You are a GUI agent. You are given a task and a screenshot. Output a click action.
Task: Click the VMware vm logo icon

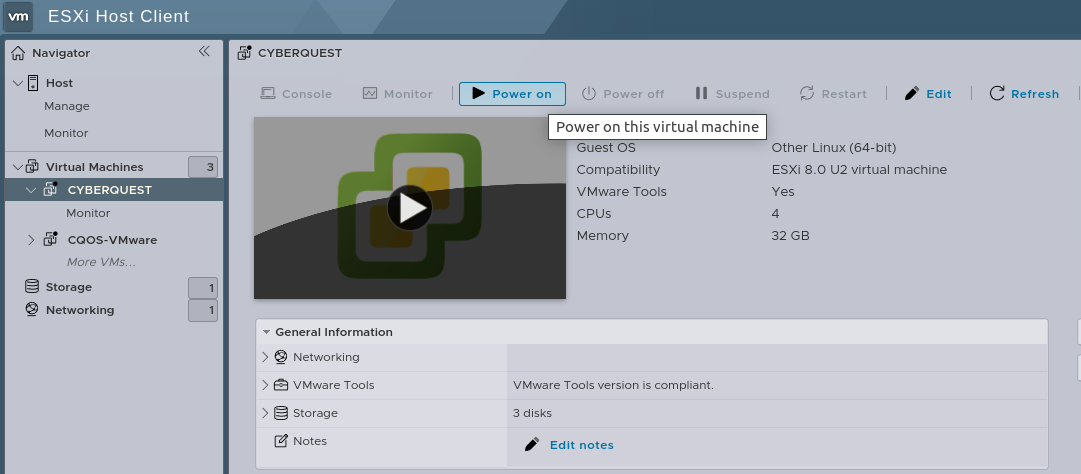click(19, 17)
